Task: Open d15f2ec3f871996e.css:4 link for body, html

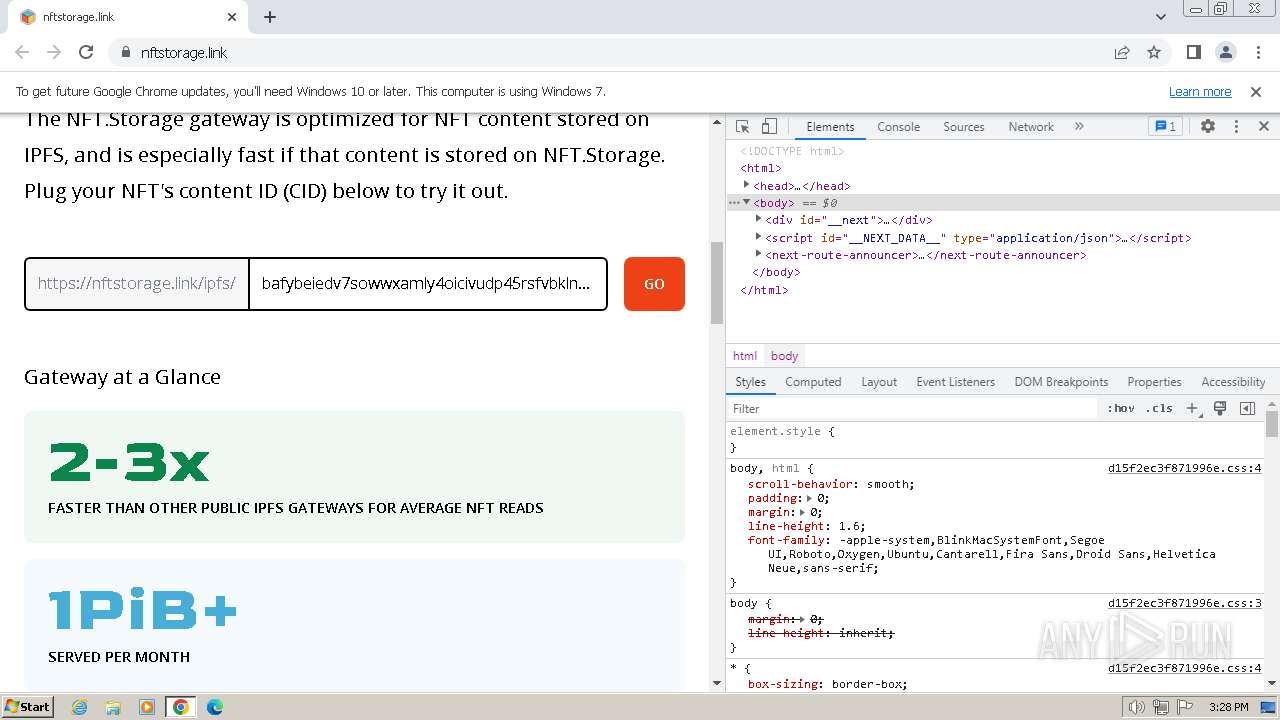Action: coord(1184,468)
